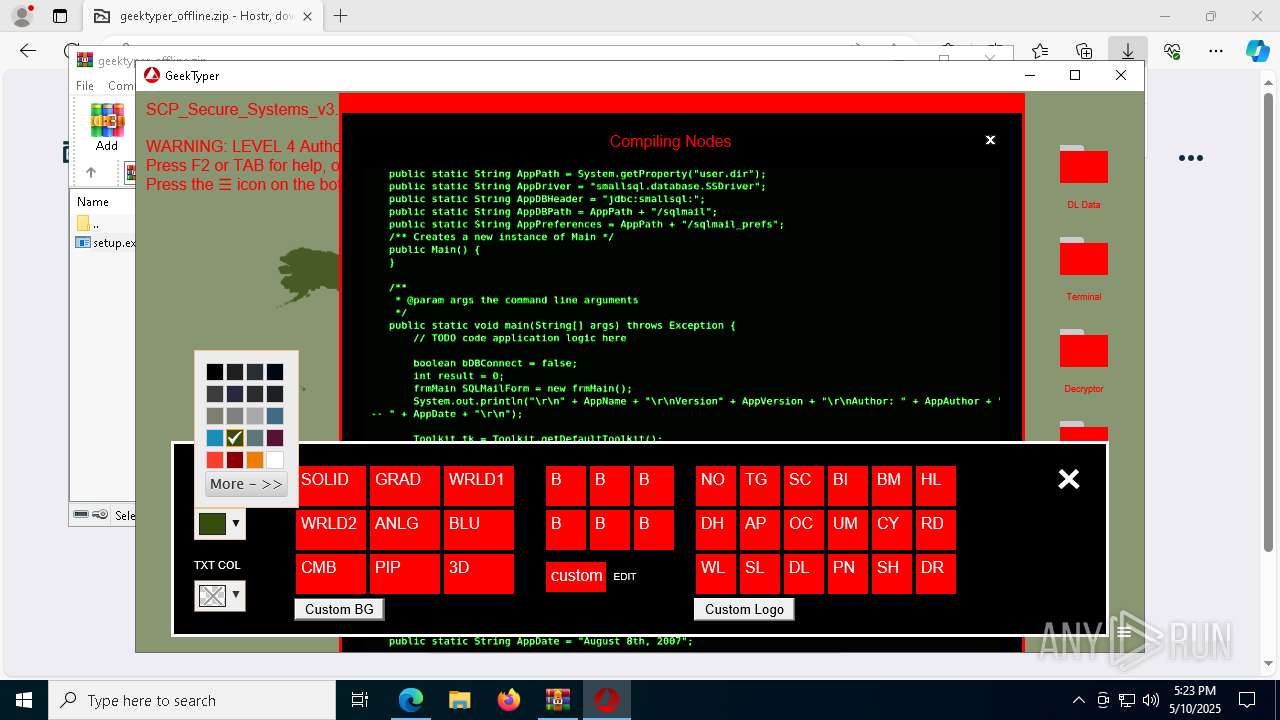Click the GeekTyper taskbar icon
This screenshot has width=1280, height=720.
tap(606, 700)
